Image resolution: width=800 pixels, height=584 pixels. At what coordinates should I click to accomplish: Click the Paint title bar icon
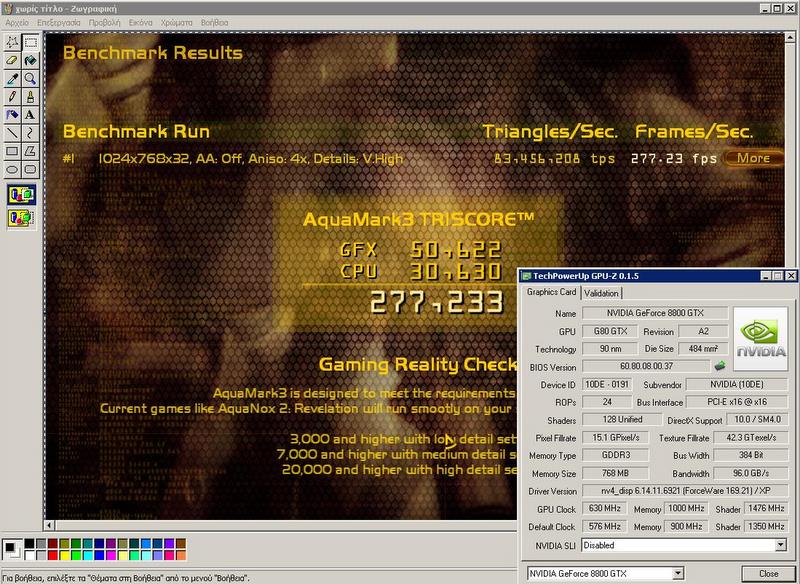tap(7, 9)
